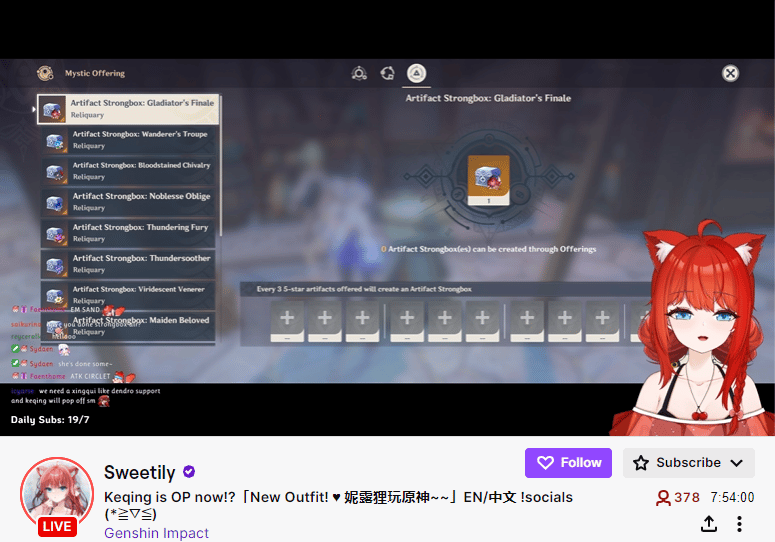Click the Subscribe star icon
Image resolution: width=775 pixels, height=542 pixels.
[641, 463]
